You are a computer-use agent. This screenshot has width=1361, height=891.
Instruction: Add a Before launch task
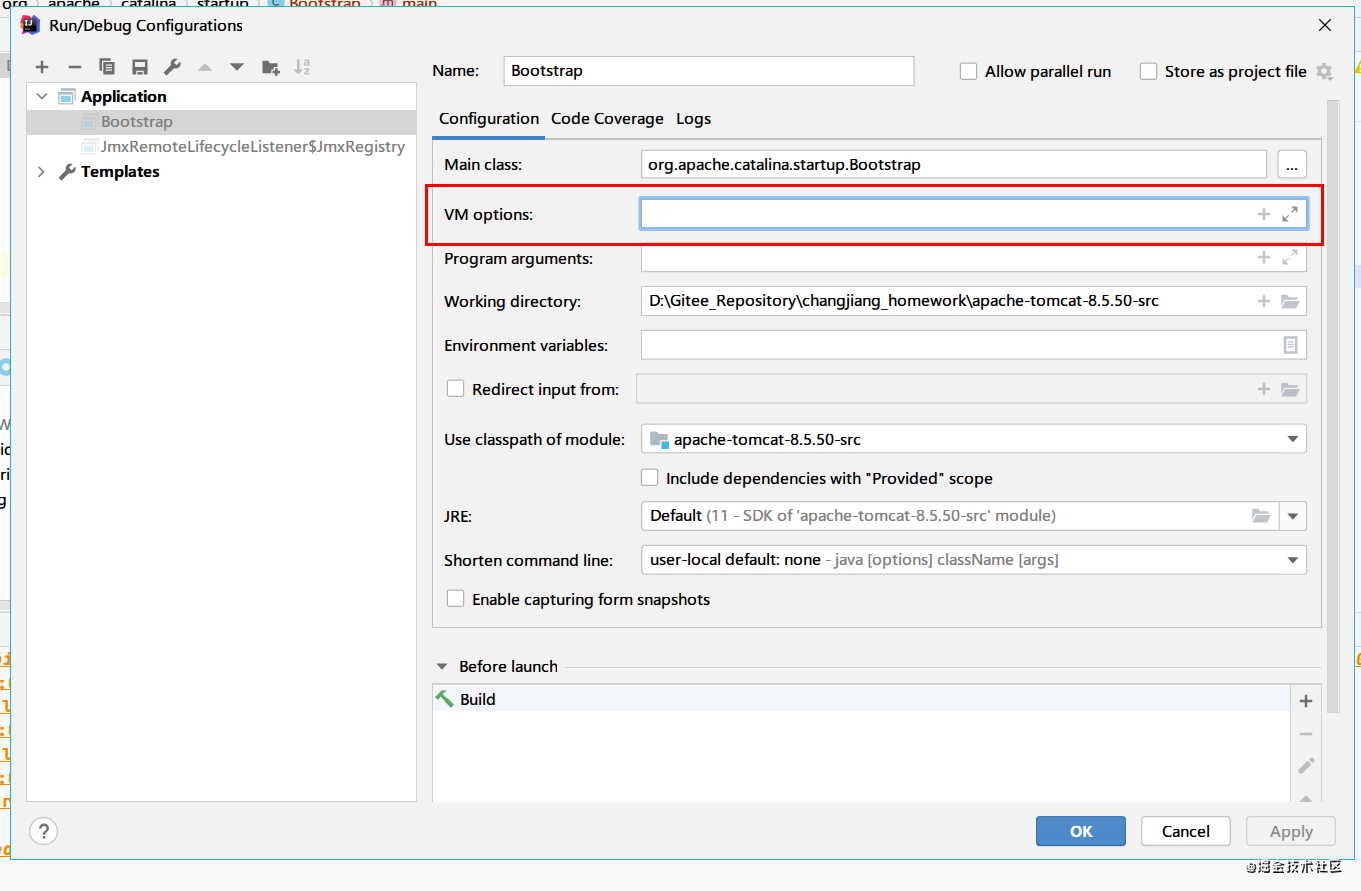coord(1305,701)
